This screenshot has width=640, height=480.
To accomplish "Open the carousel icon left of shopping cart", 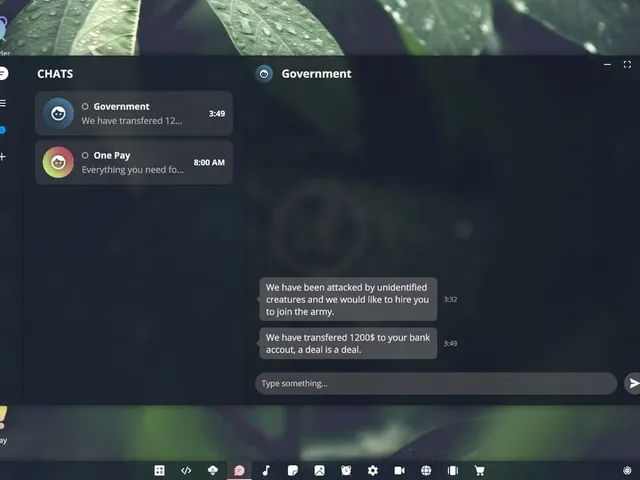I will tap(453, 471).
